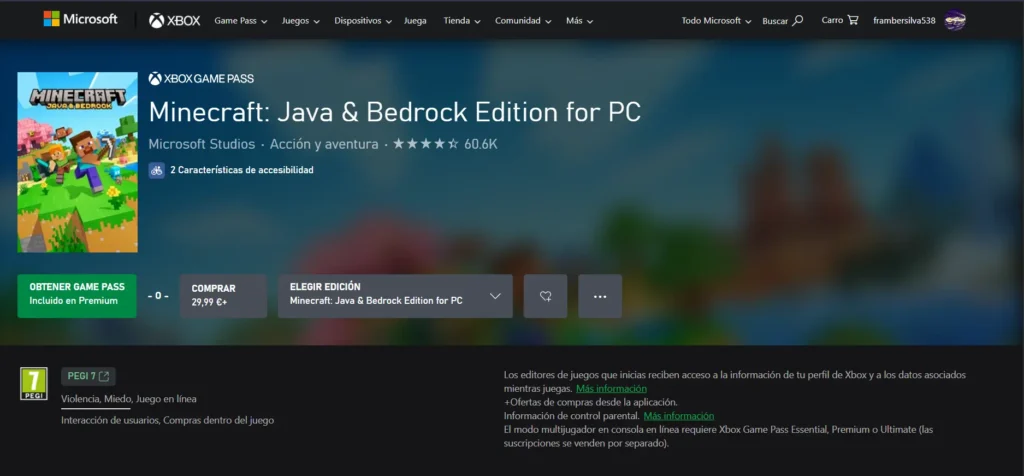Open the search magnifier icon
The width and height of the screenshot is (1024, 476).
[x=797, y=20]
